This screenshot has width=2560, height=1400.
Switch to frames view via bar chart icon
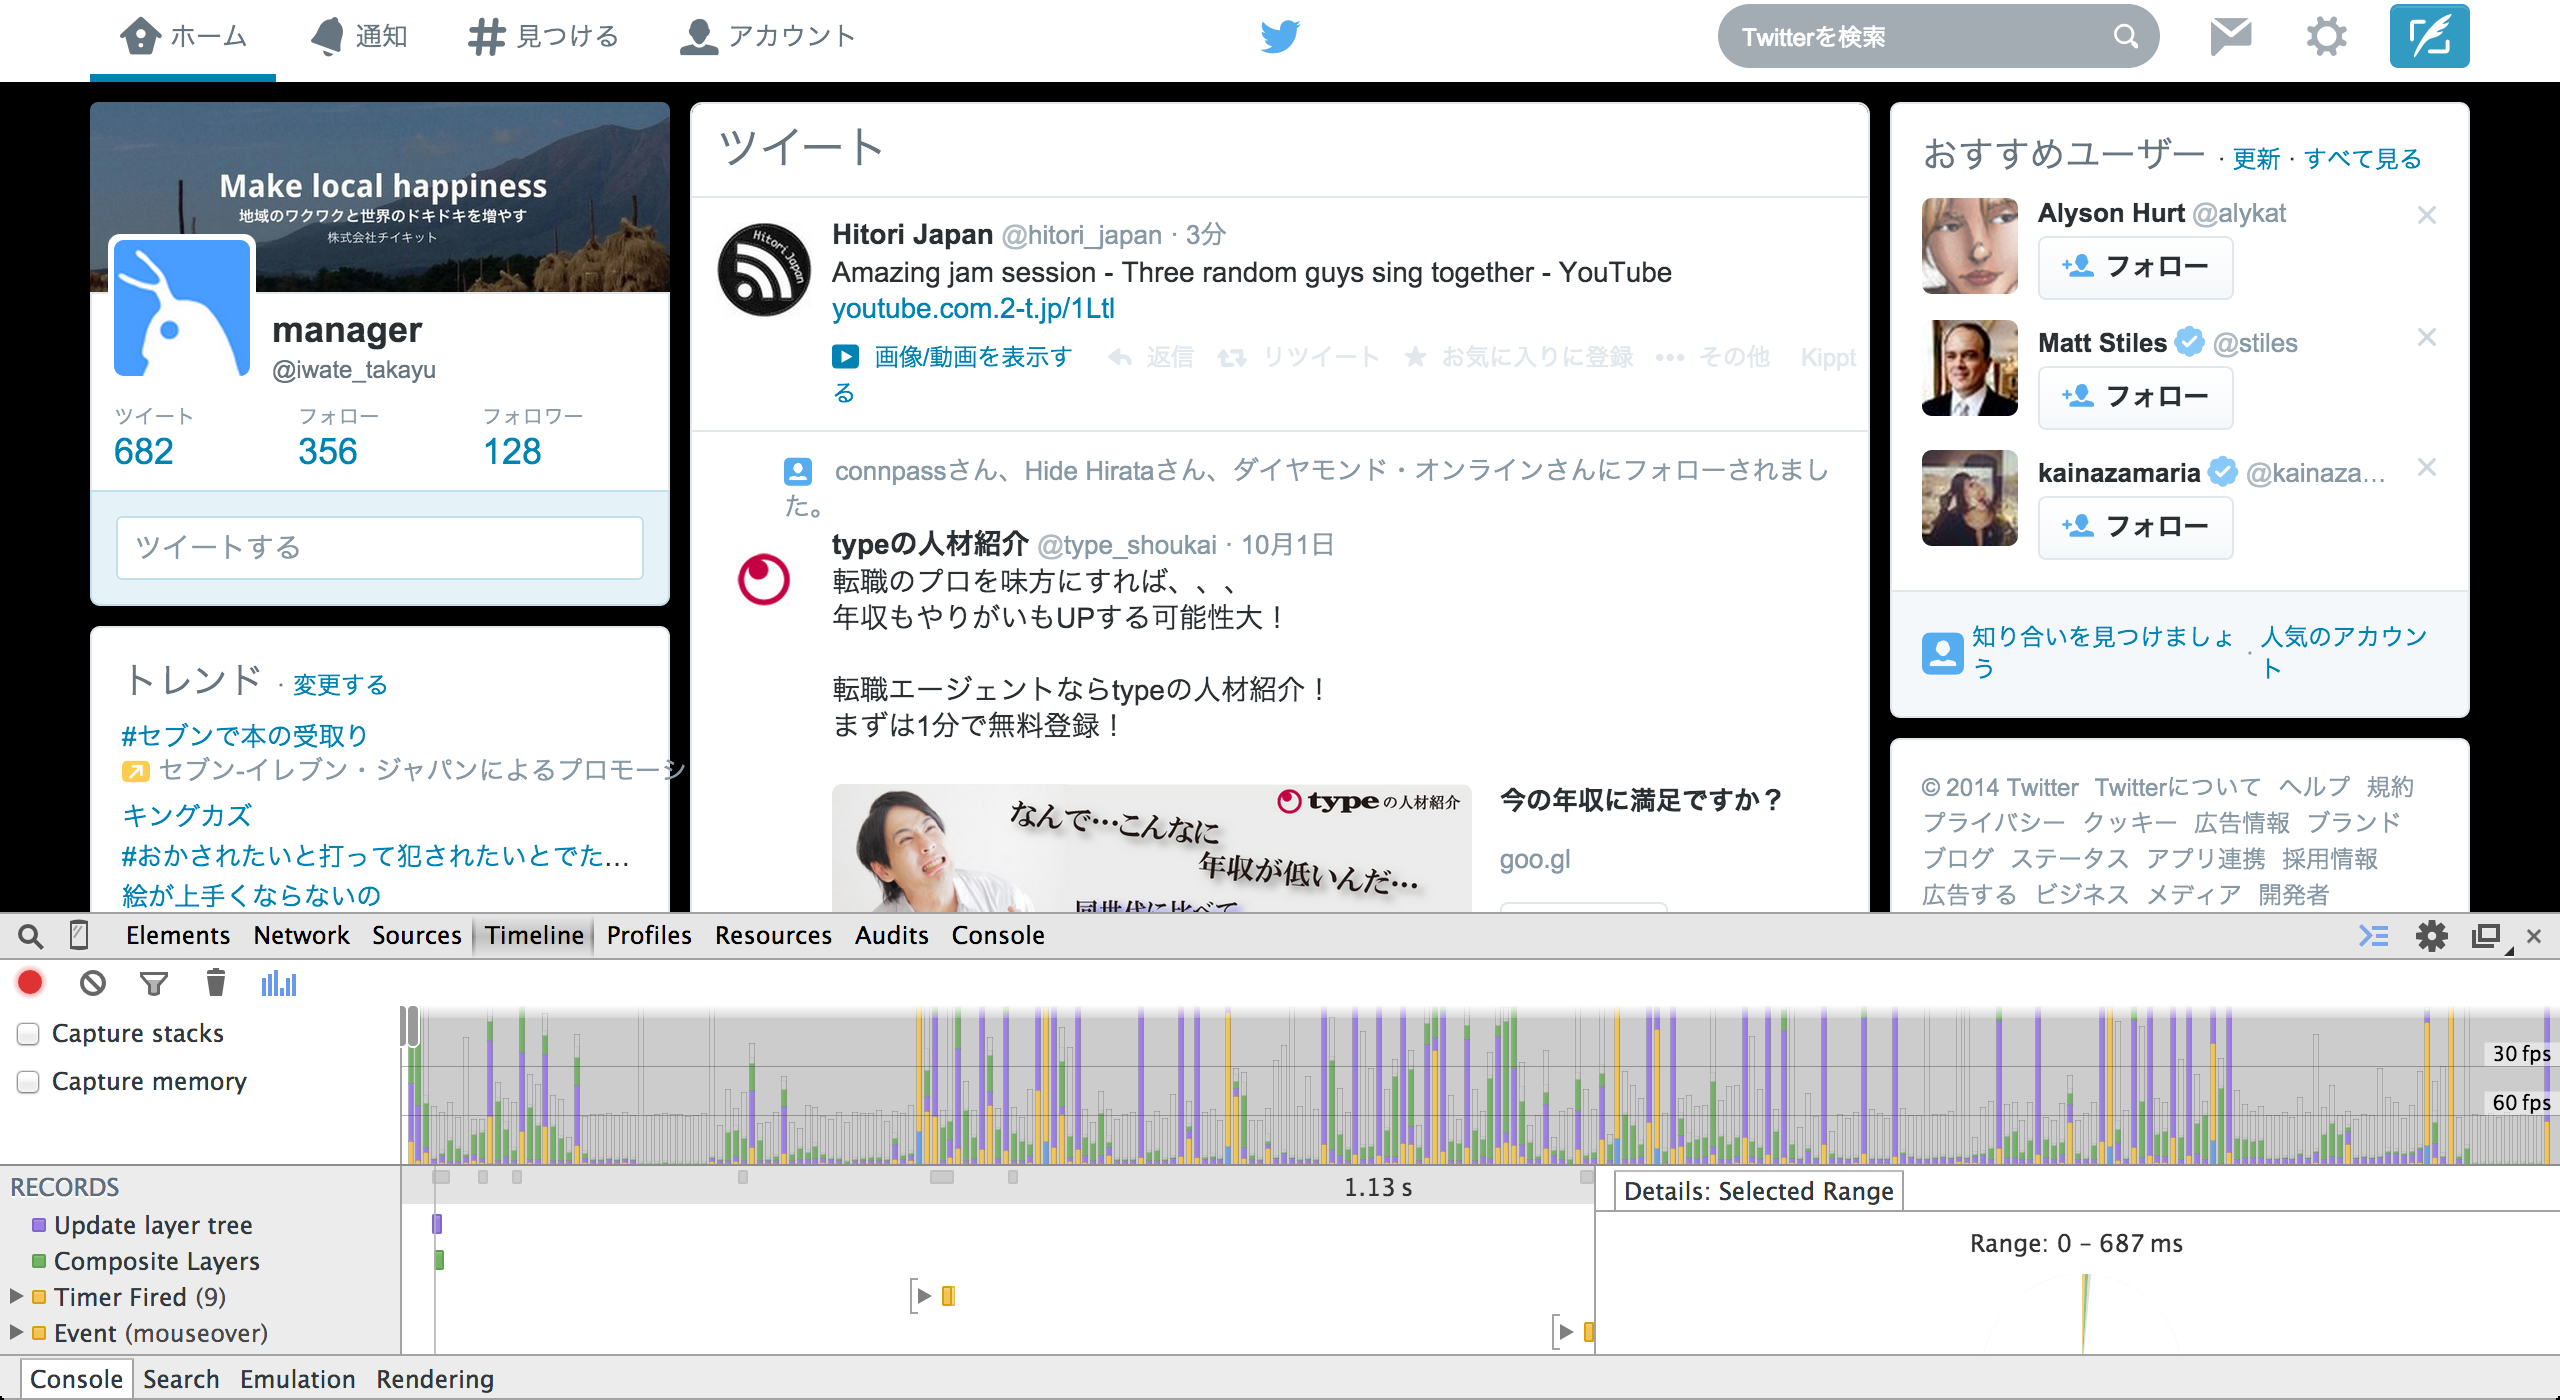coord(279,983)
